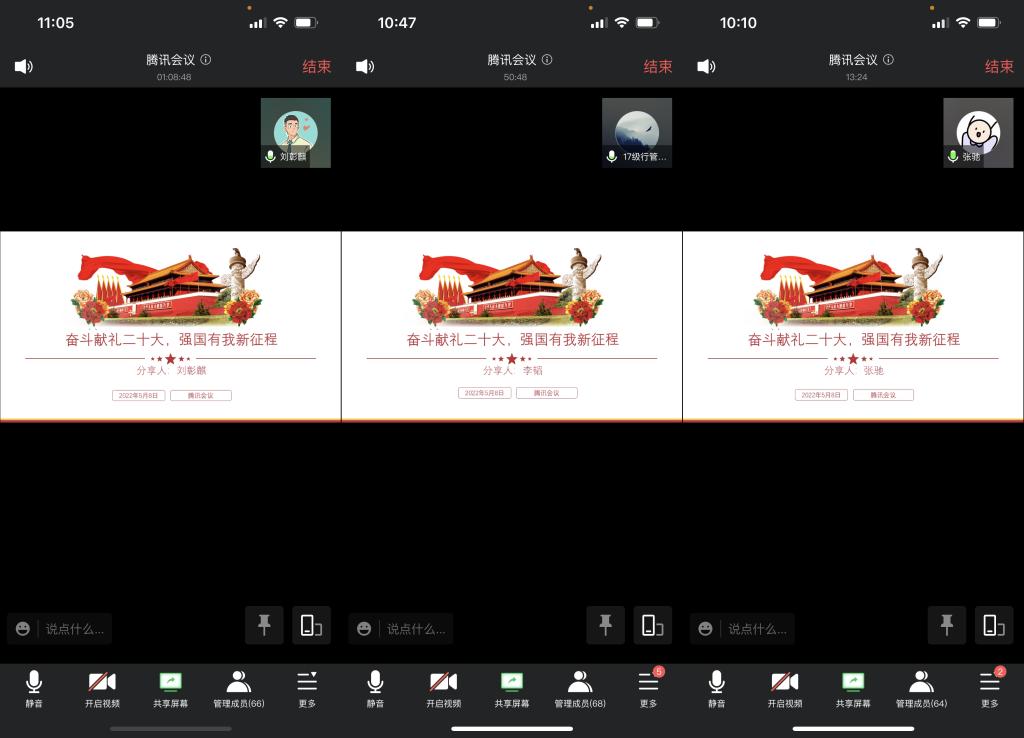Toggle 静音 in the meeting with 68 members
This screenshot has width=1024, height=738.
point(375,689)
